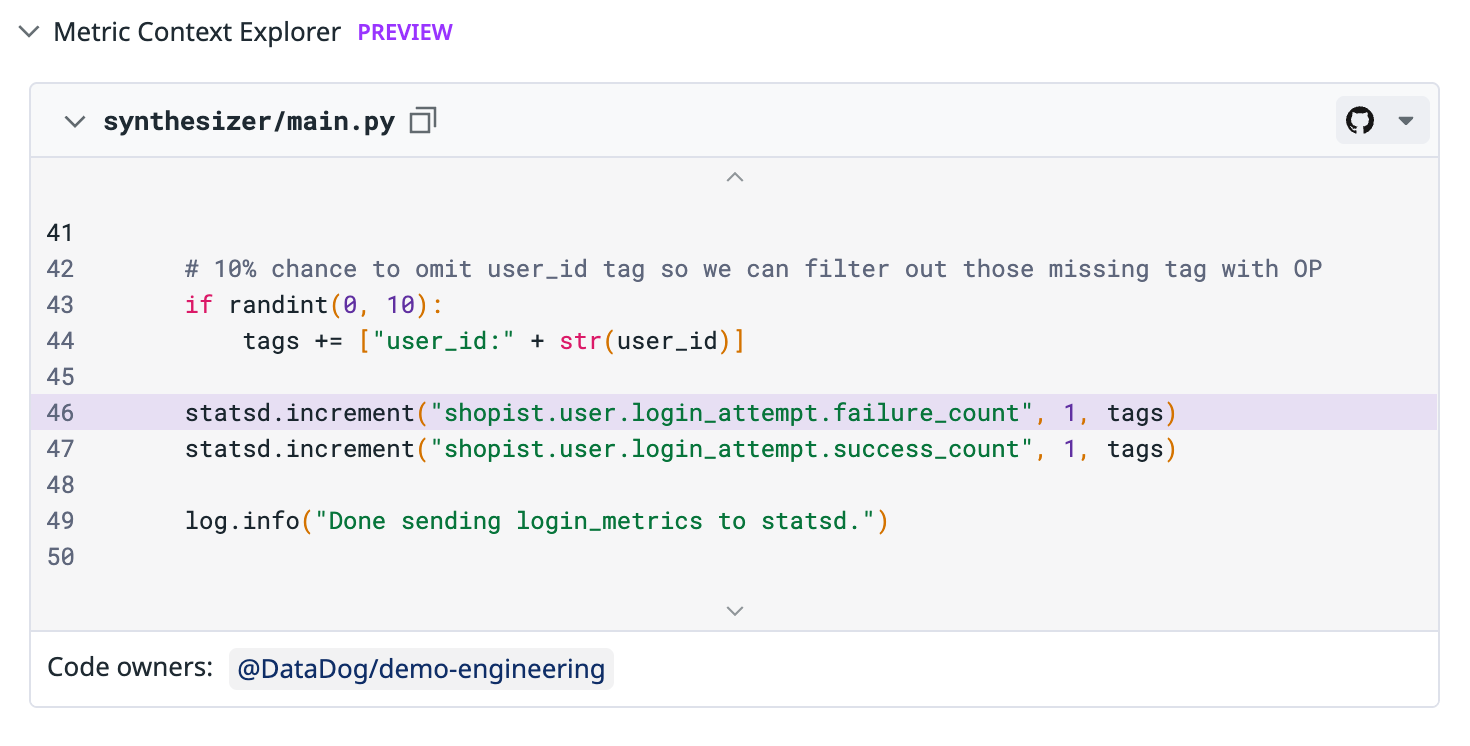Collapse the synthesizer/main.py code panel
This screenshot has height=746, width=1470.
coord(75,120)
